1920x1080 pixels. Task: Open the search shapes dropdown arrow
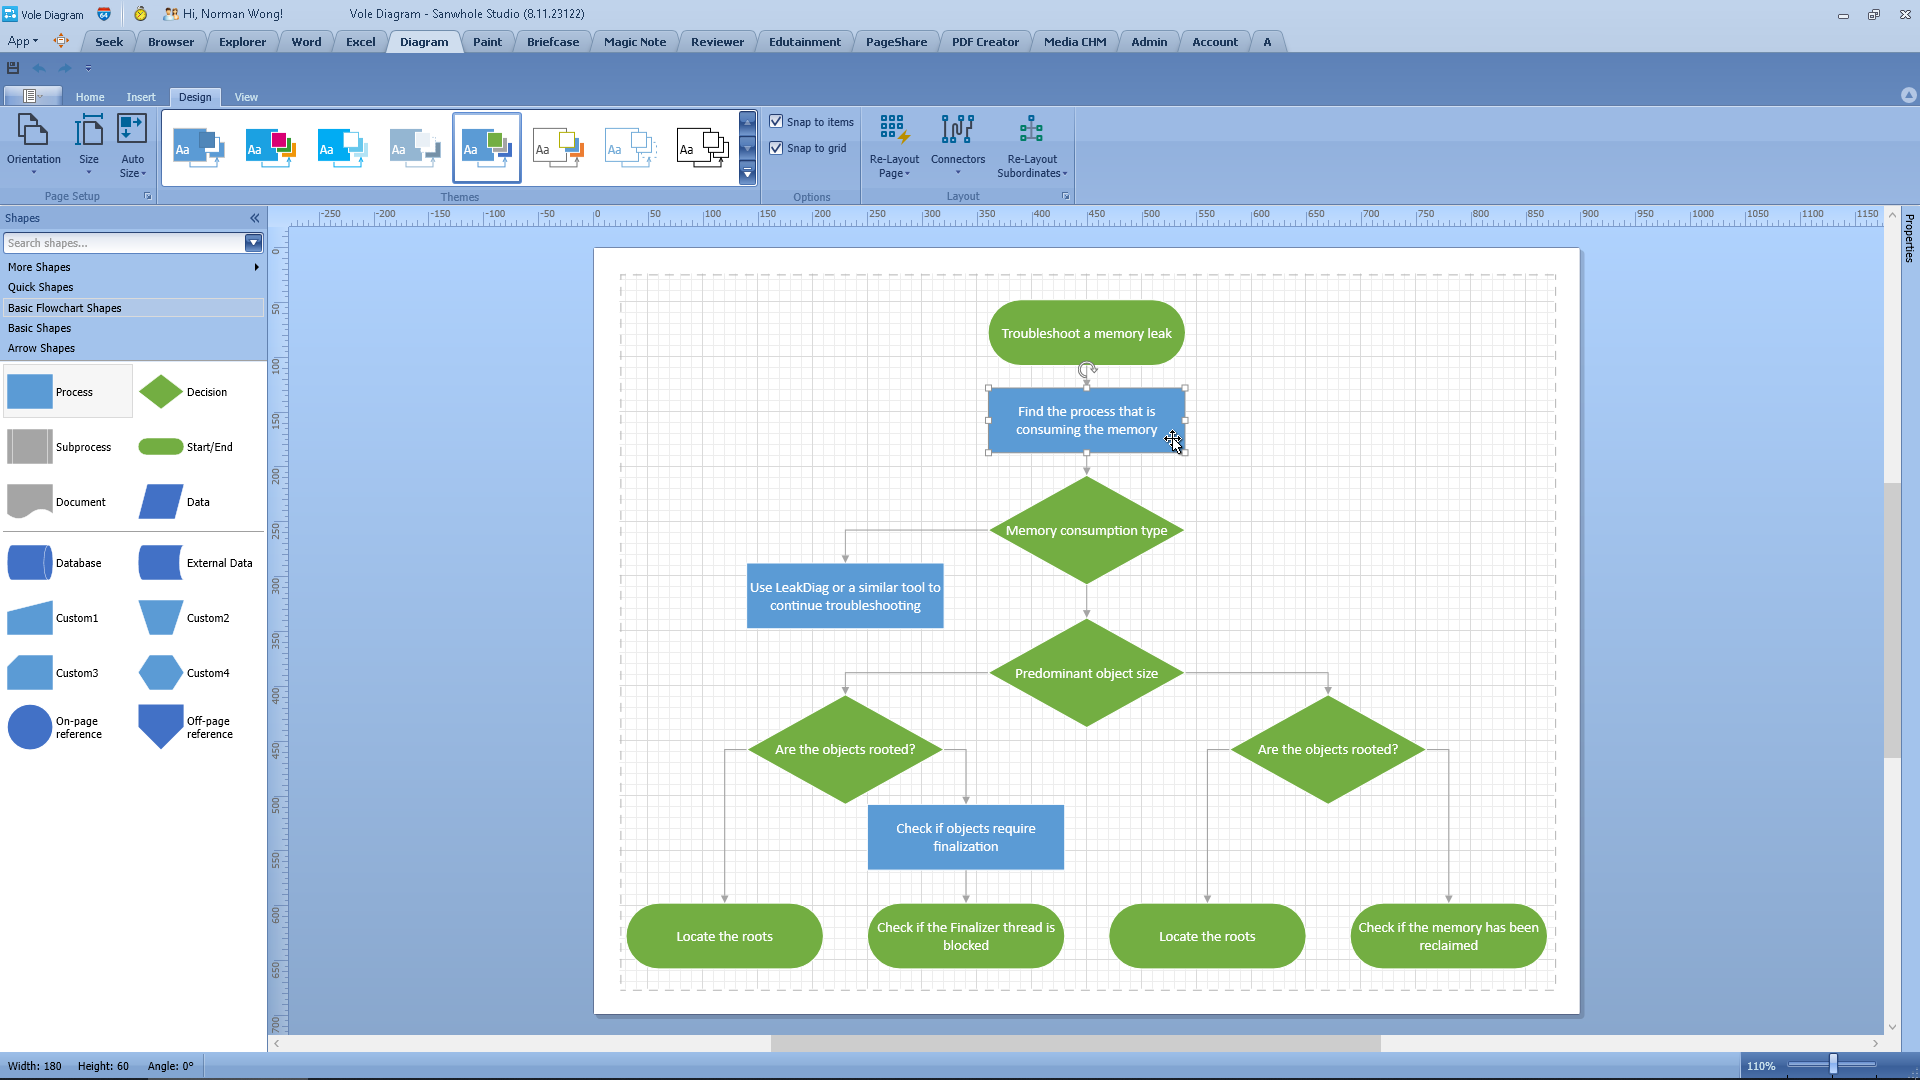point(253,243)
